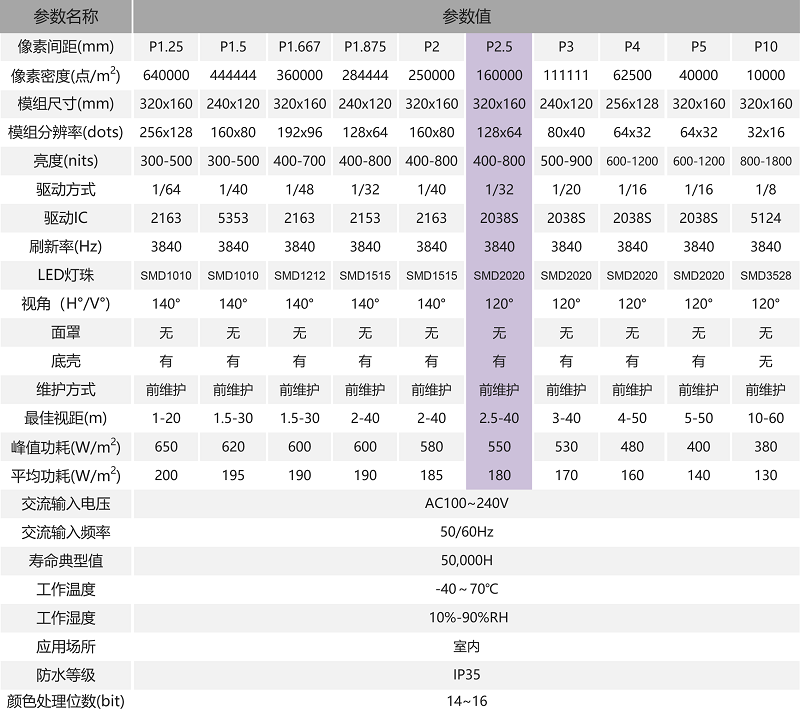This screenshot has width=800, height=714.
Task: Click the AC100~240V voltage value
Action: tap(466, 504)
